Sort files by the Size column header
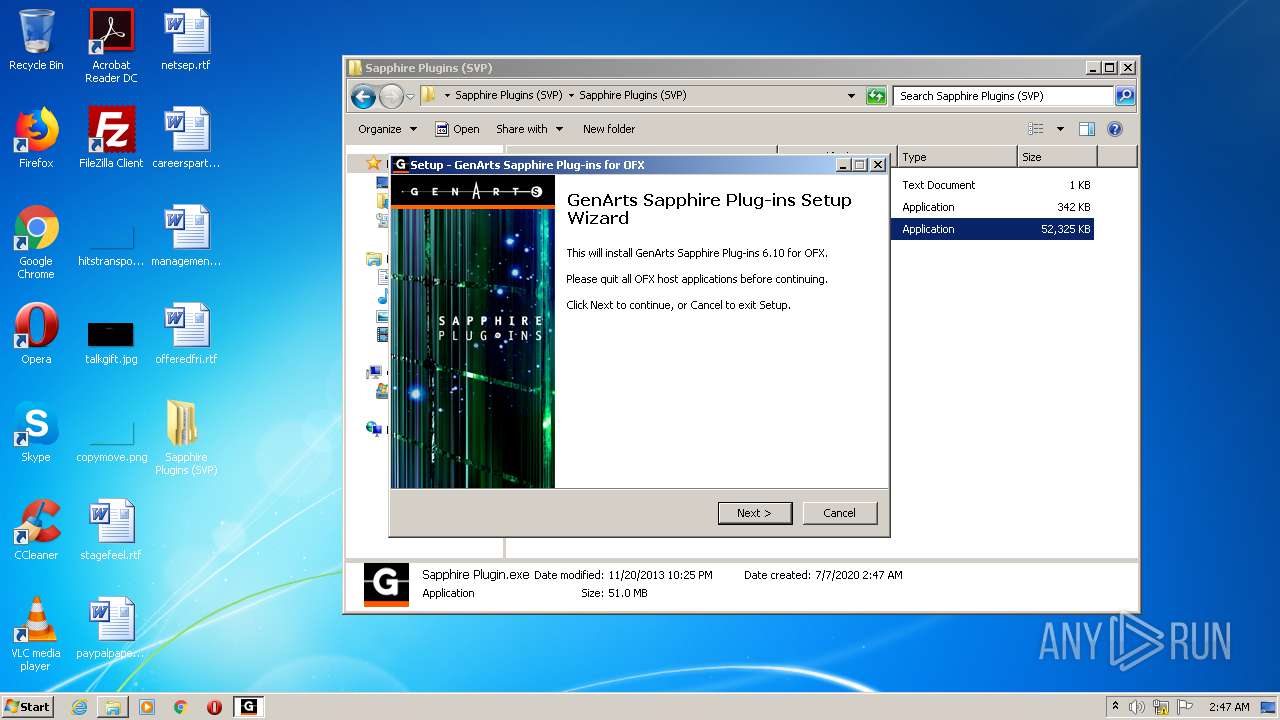Image resolution: width=1280 pixels, height=720 pixels. pos(1057,157)
